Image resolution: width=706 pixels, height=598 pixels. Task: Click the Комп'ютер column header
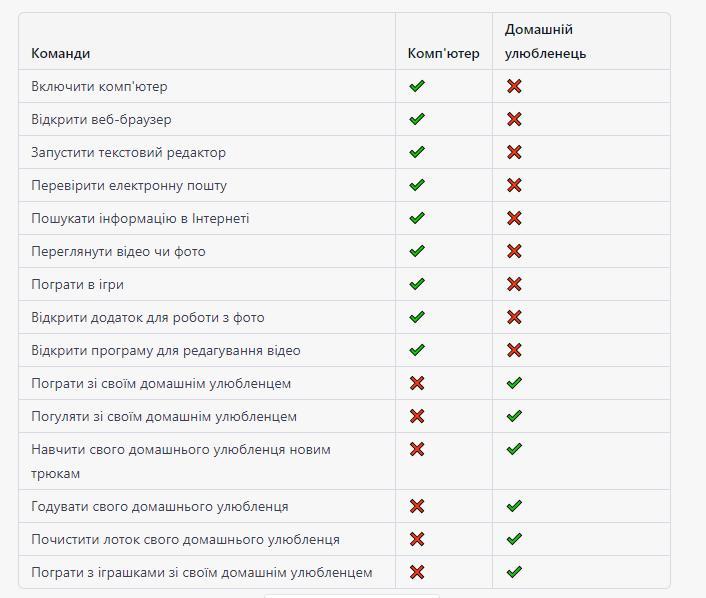[443, 53]
